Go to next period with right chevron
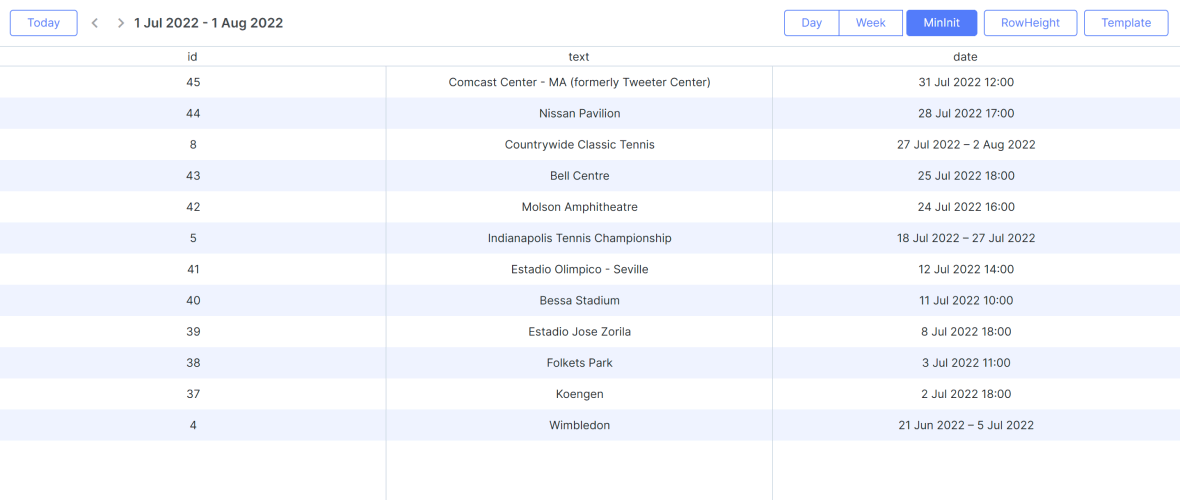1180x500 pixels. click(120, 23)
